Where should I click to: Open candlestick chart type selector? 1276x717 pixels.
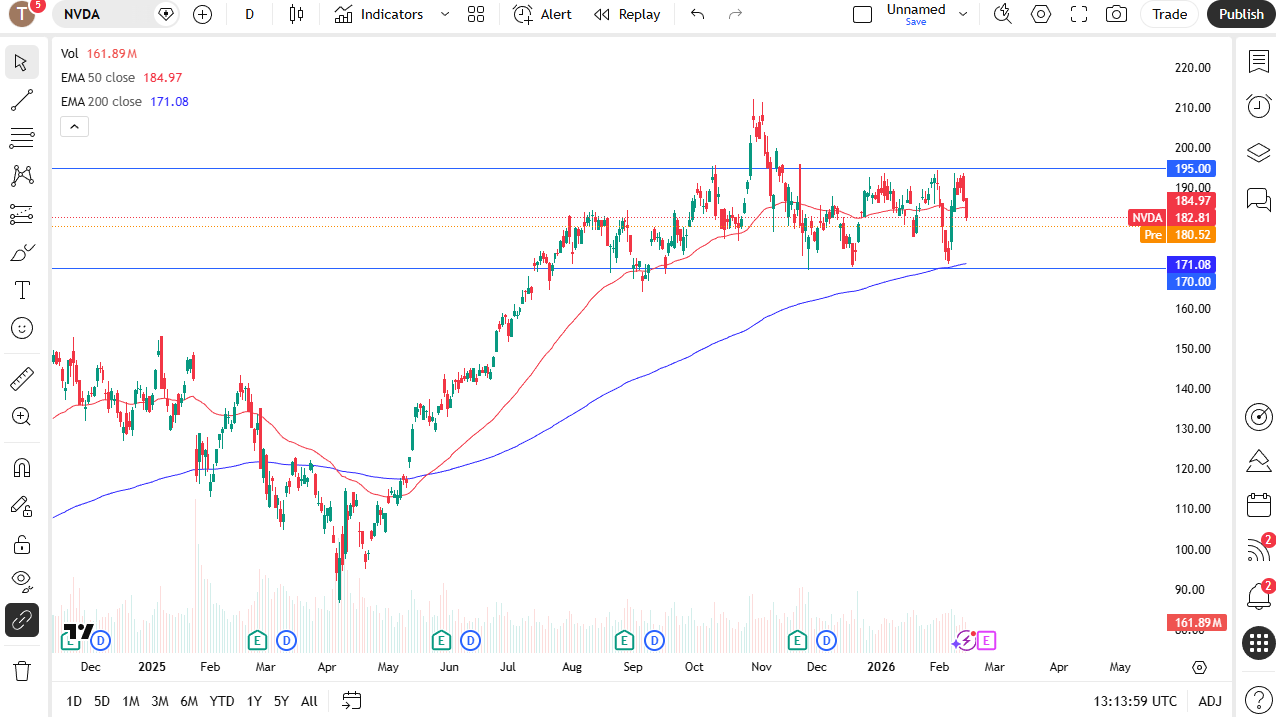[x=296, y=14]
